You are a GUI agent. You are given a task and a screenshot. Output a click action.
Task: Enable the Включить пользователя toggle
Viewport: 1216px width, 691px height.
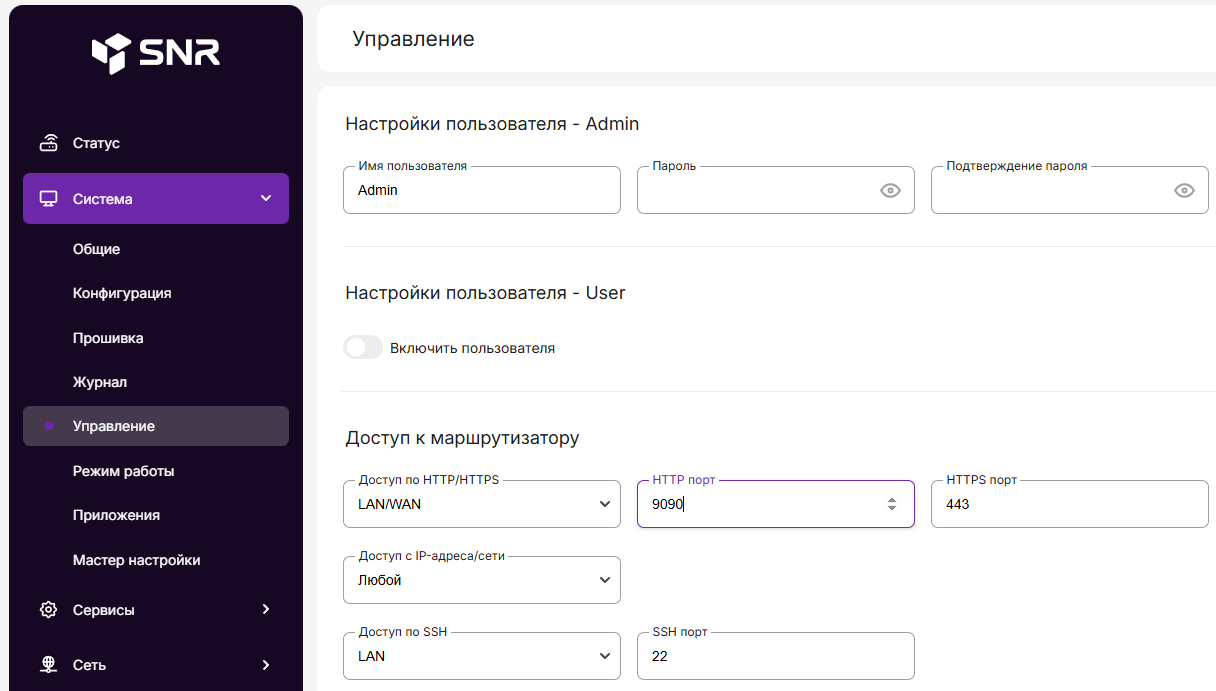pos(363,348)
